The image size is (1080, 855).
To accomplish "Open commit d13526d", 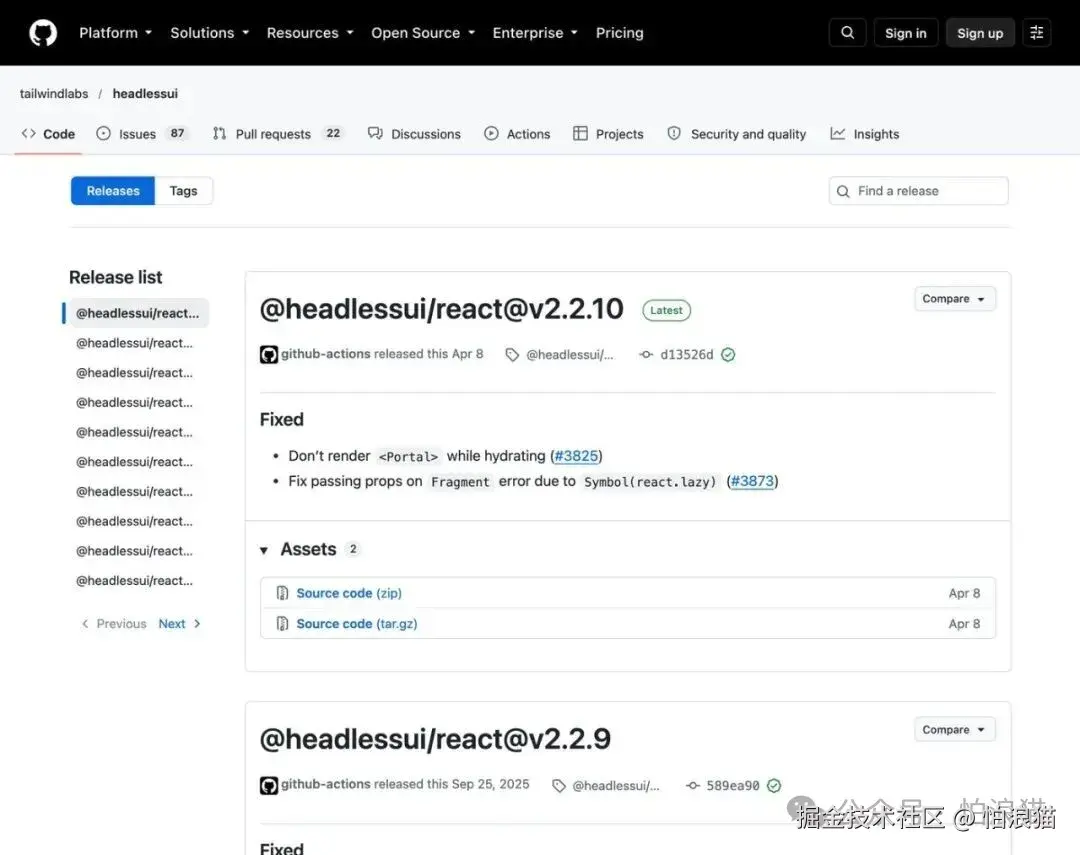I will (687, 354).
